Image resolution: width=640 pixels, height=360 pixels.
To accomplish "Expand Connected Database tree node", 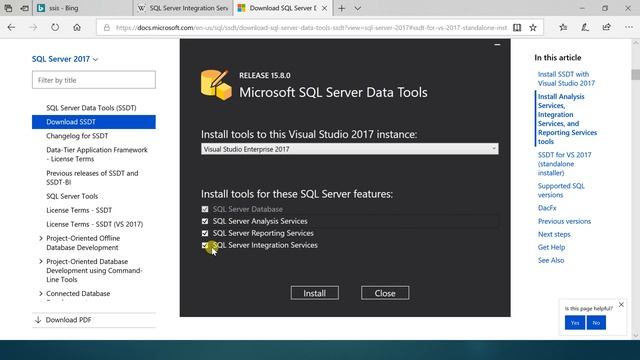I will 41,293.
